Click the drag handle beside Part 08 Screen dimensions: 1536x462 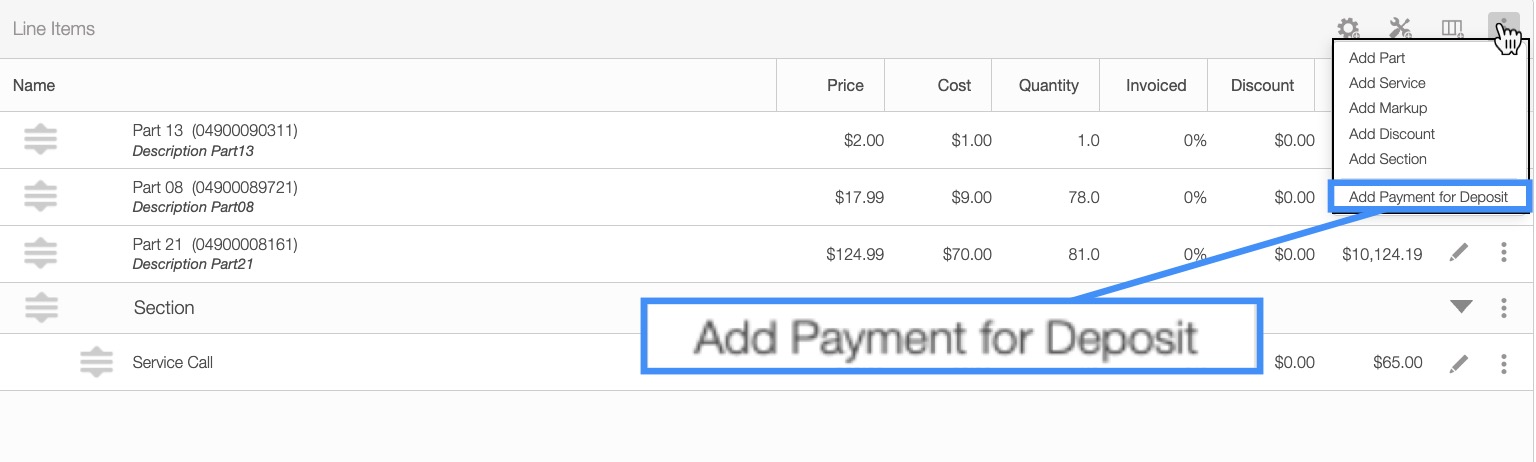click(x=40, y=197)
